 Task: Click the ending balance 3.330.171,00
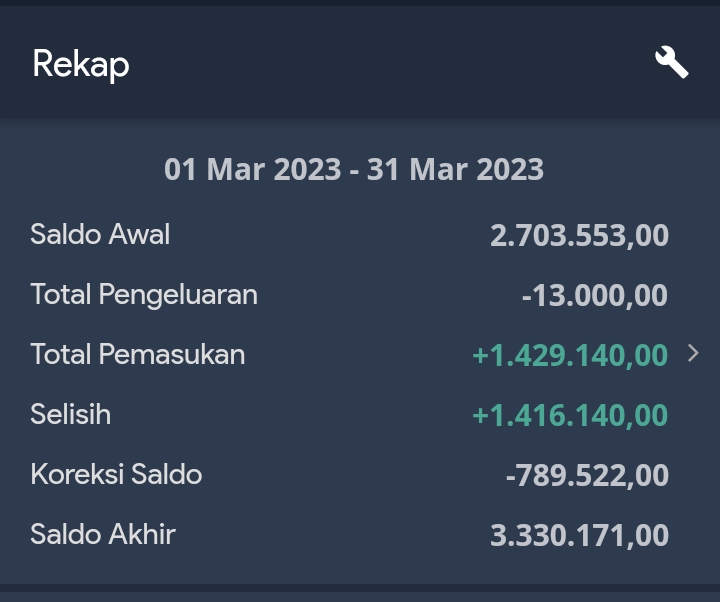coord(579,535)
